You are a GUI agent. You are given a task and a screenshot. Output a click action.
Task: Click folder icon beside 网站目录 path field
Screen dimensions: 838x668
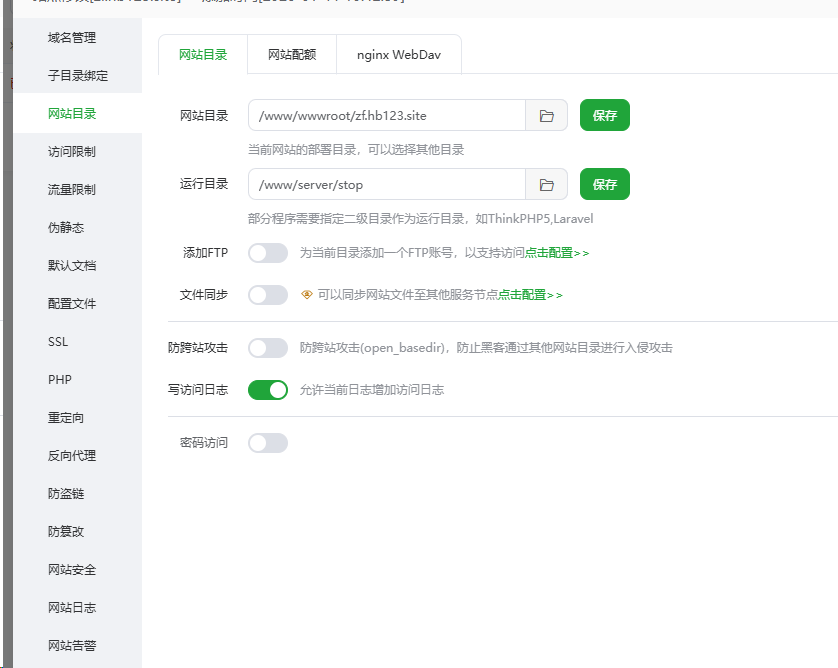tap(547, 116)
